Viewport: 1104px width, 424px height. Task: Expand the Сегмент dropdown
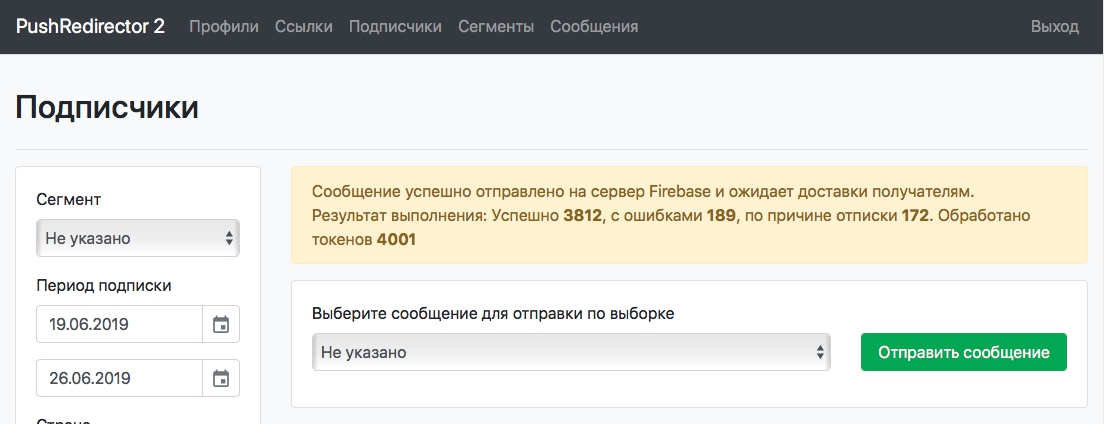pyautogui.click(x=138, y=238)
